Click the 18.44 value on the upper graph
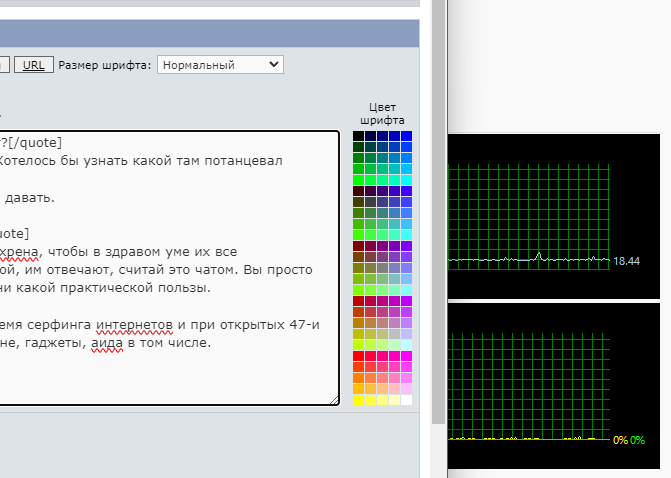This screenshot has height=478, width=671. point(626,261)
